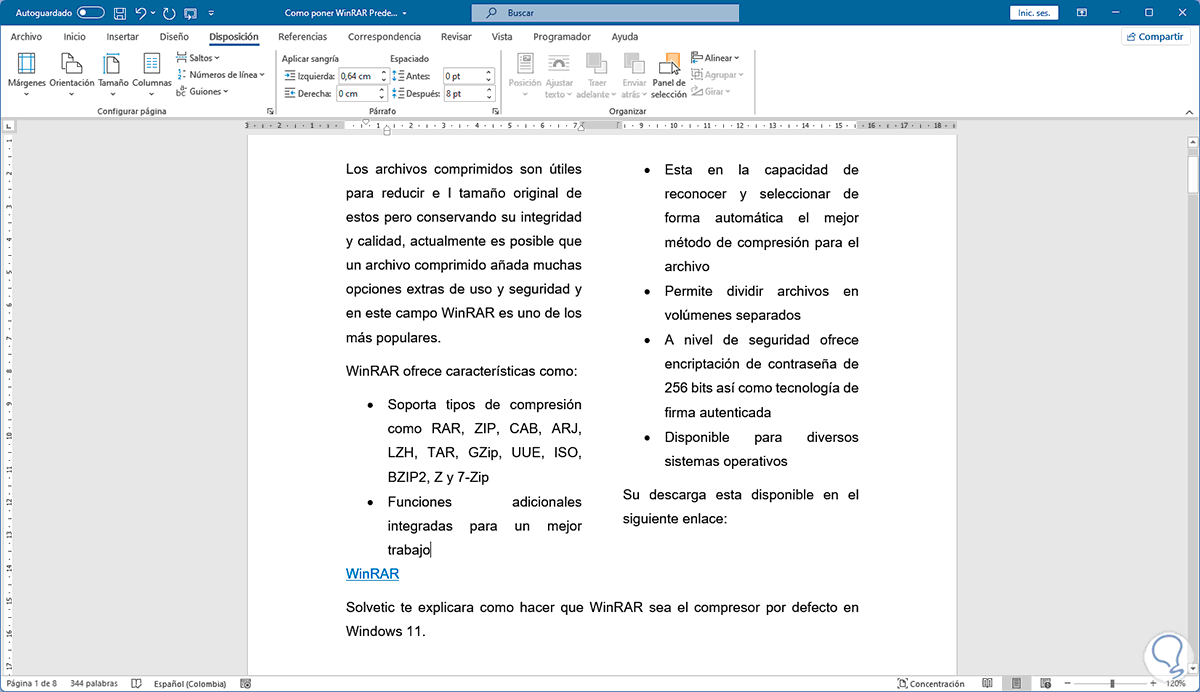
Task: Click the Compartir share button
Action: 1154,37
